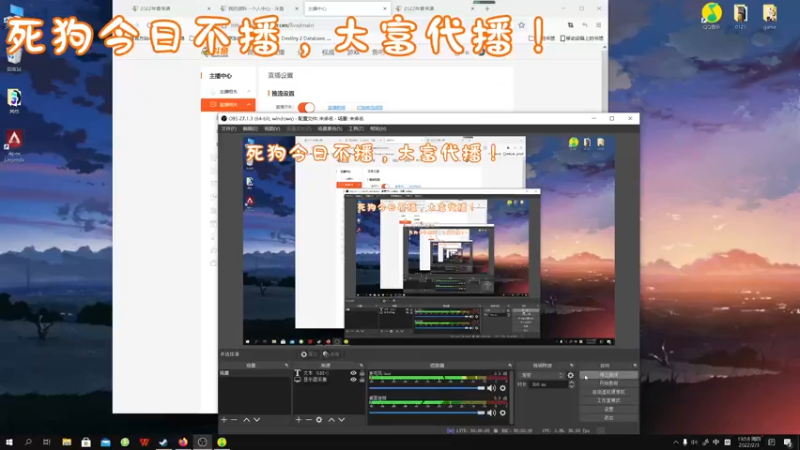Pop out the Audio Mixer dock with its header icon
Viewport: 800px width, 450px height.
click(x=509, y=365)
